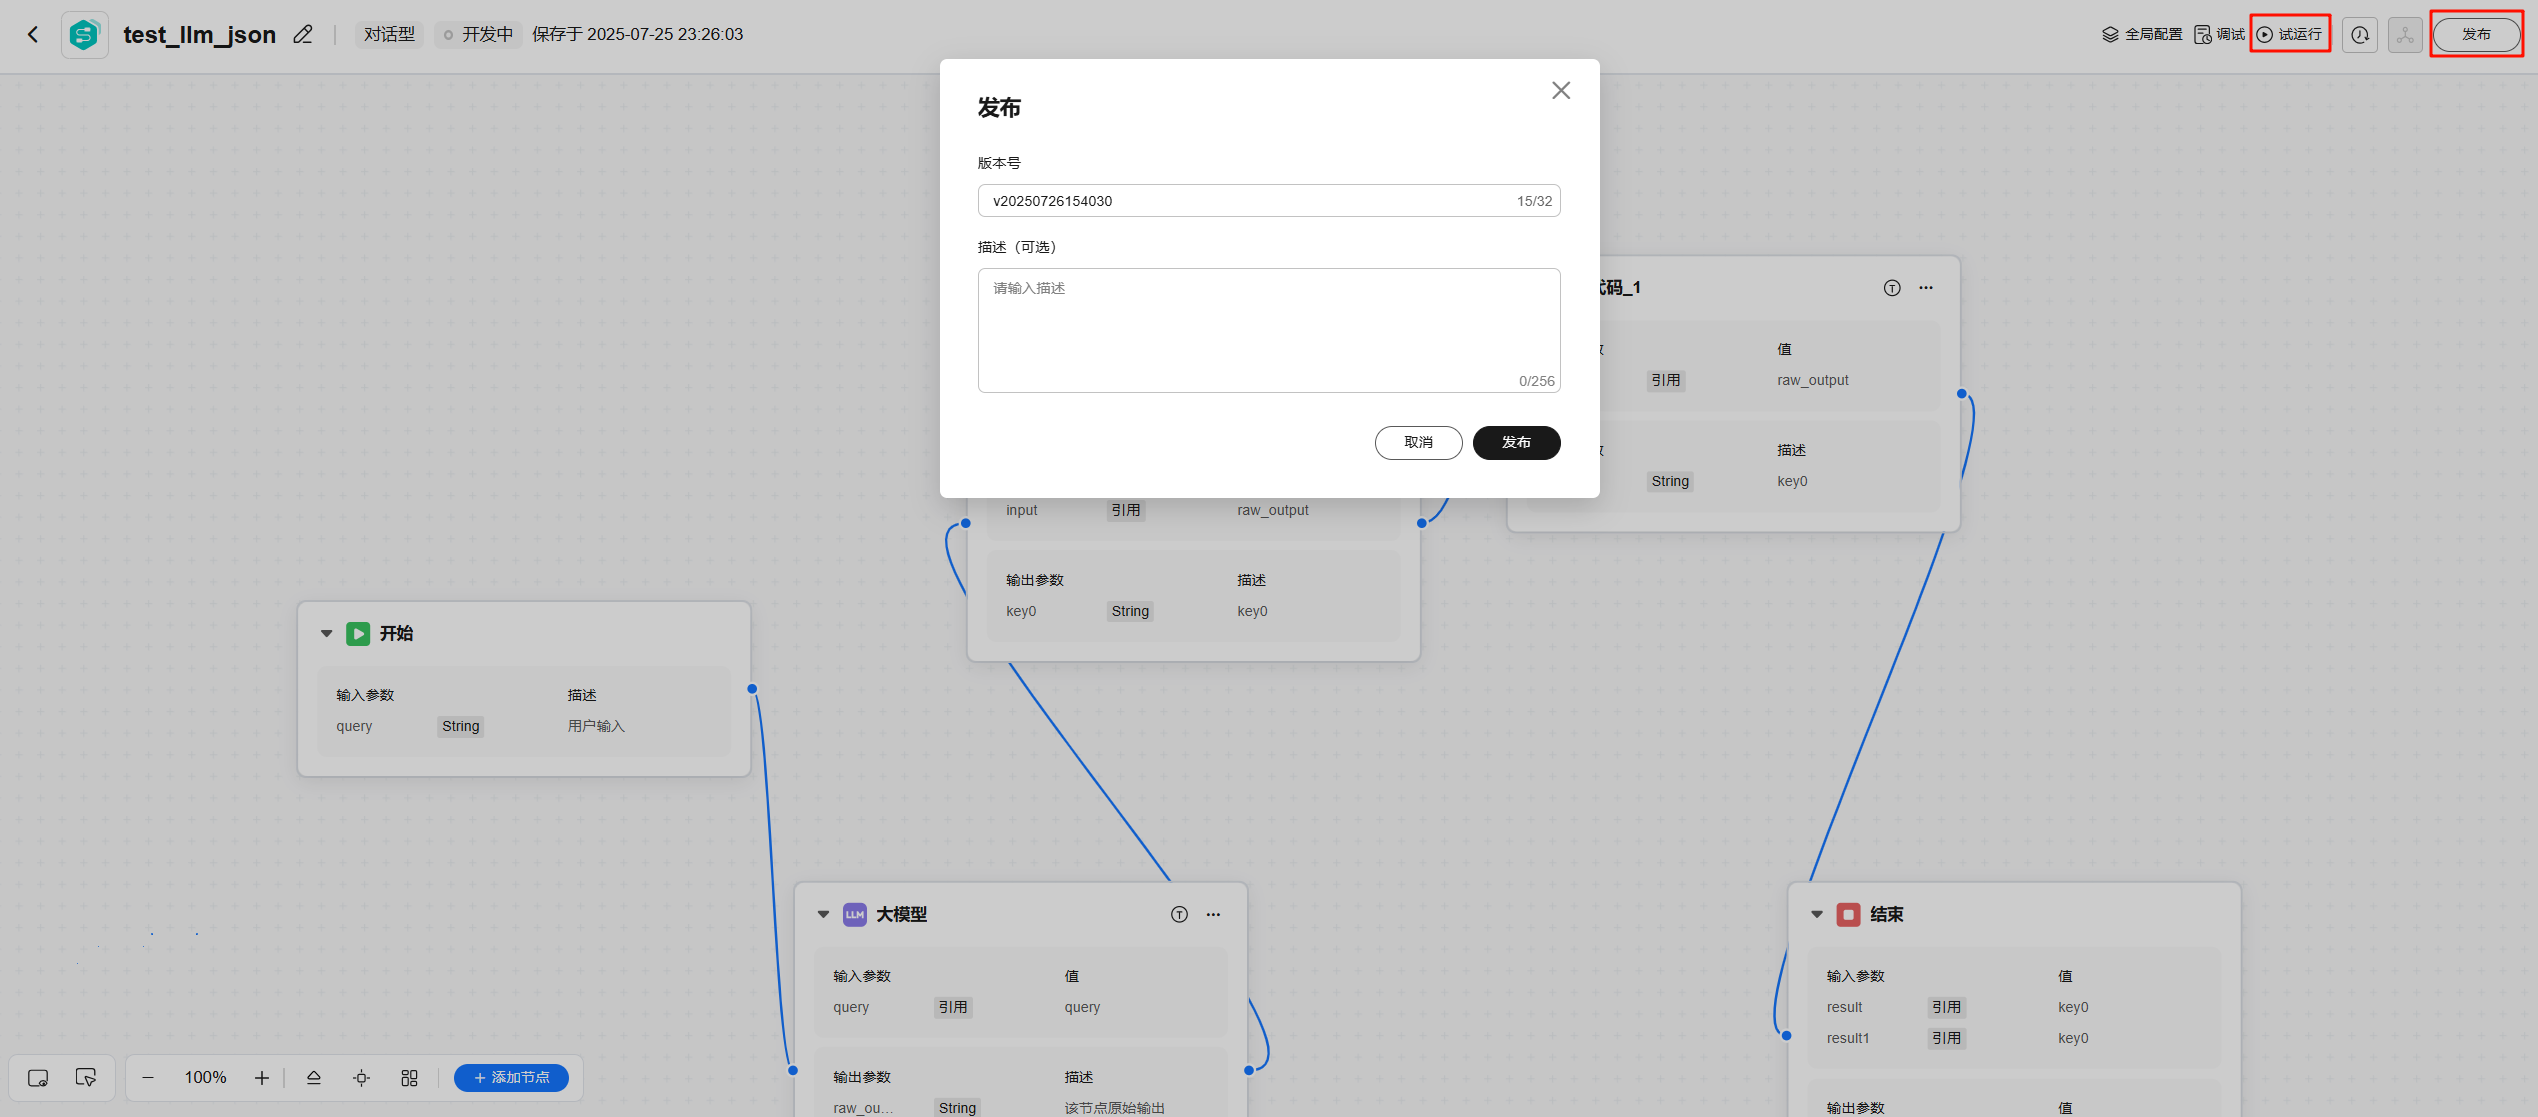Click 试运行 trial run button
The height and width of the screenshot is (1117, 2538).
(2290, 35)
